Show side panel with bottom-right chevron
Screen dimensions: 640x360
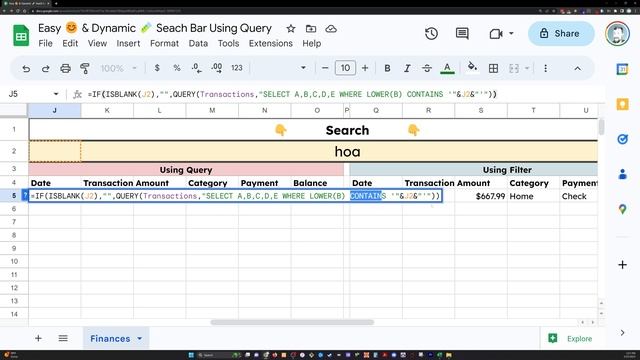pos(622,333)
